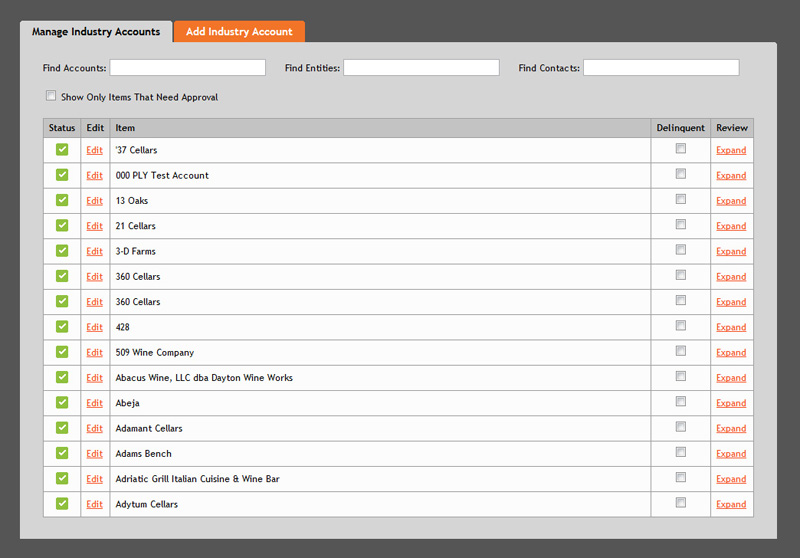800x558 pixels.
Task: Edit the 509 Wine Company account
Action: point(94,352)
